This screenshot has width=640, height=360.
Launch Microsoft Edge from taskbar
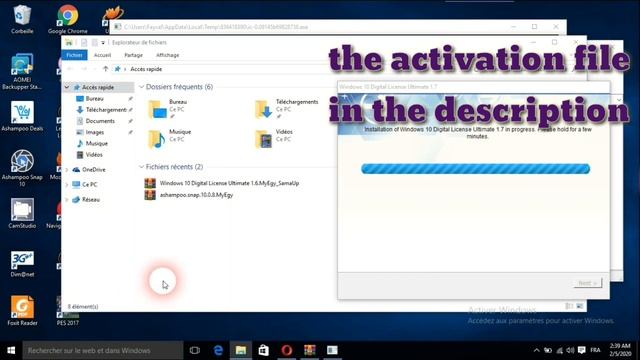click(218, 350)
